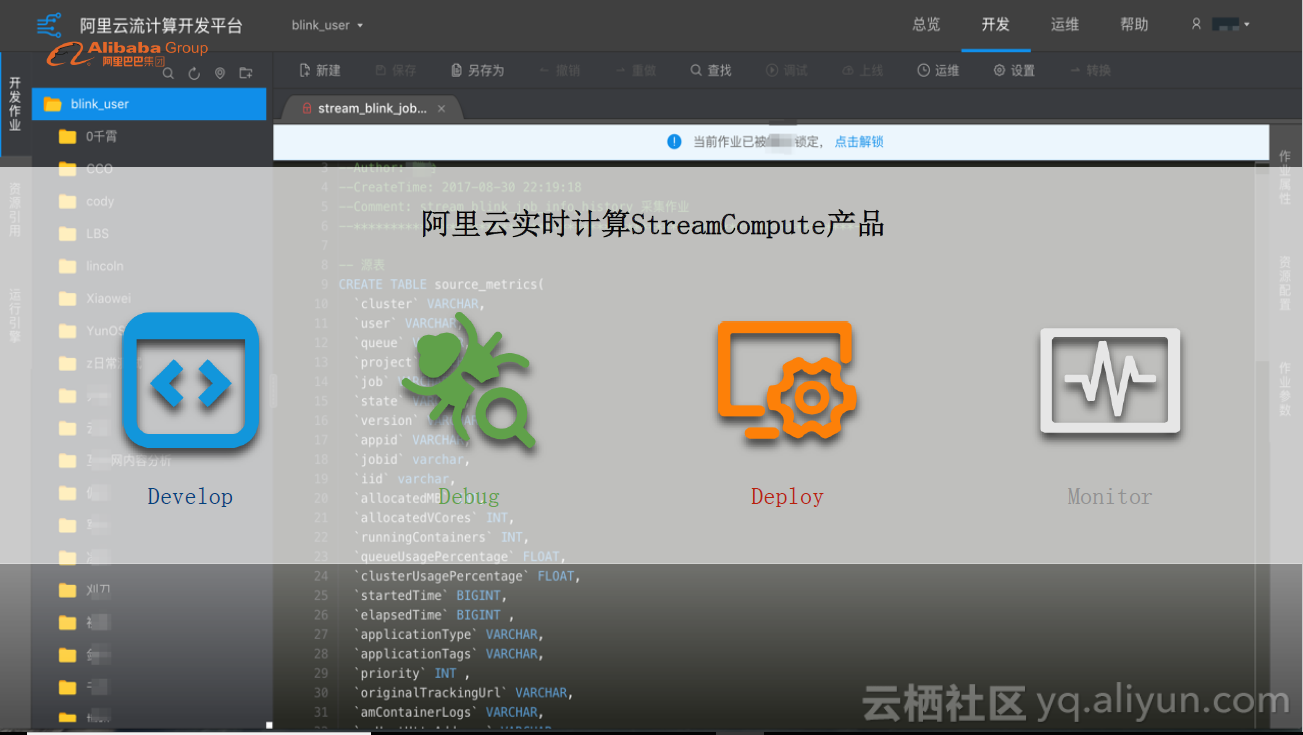
Task: Switch to the 运行引擎 left sidebar tab
Action: pyautogui.click(x=15, y=316)
